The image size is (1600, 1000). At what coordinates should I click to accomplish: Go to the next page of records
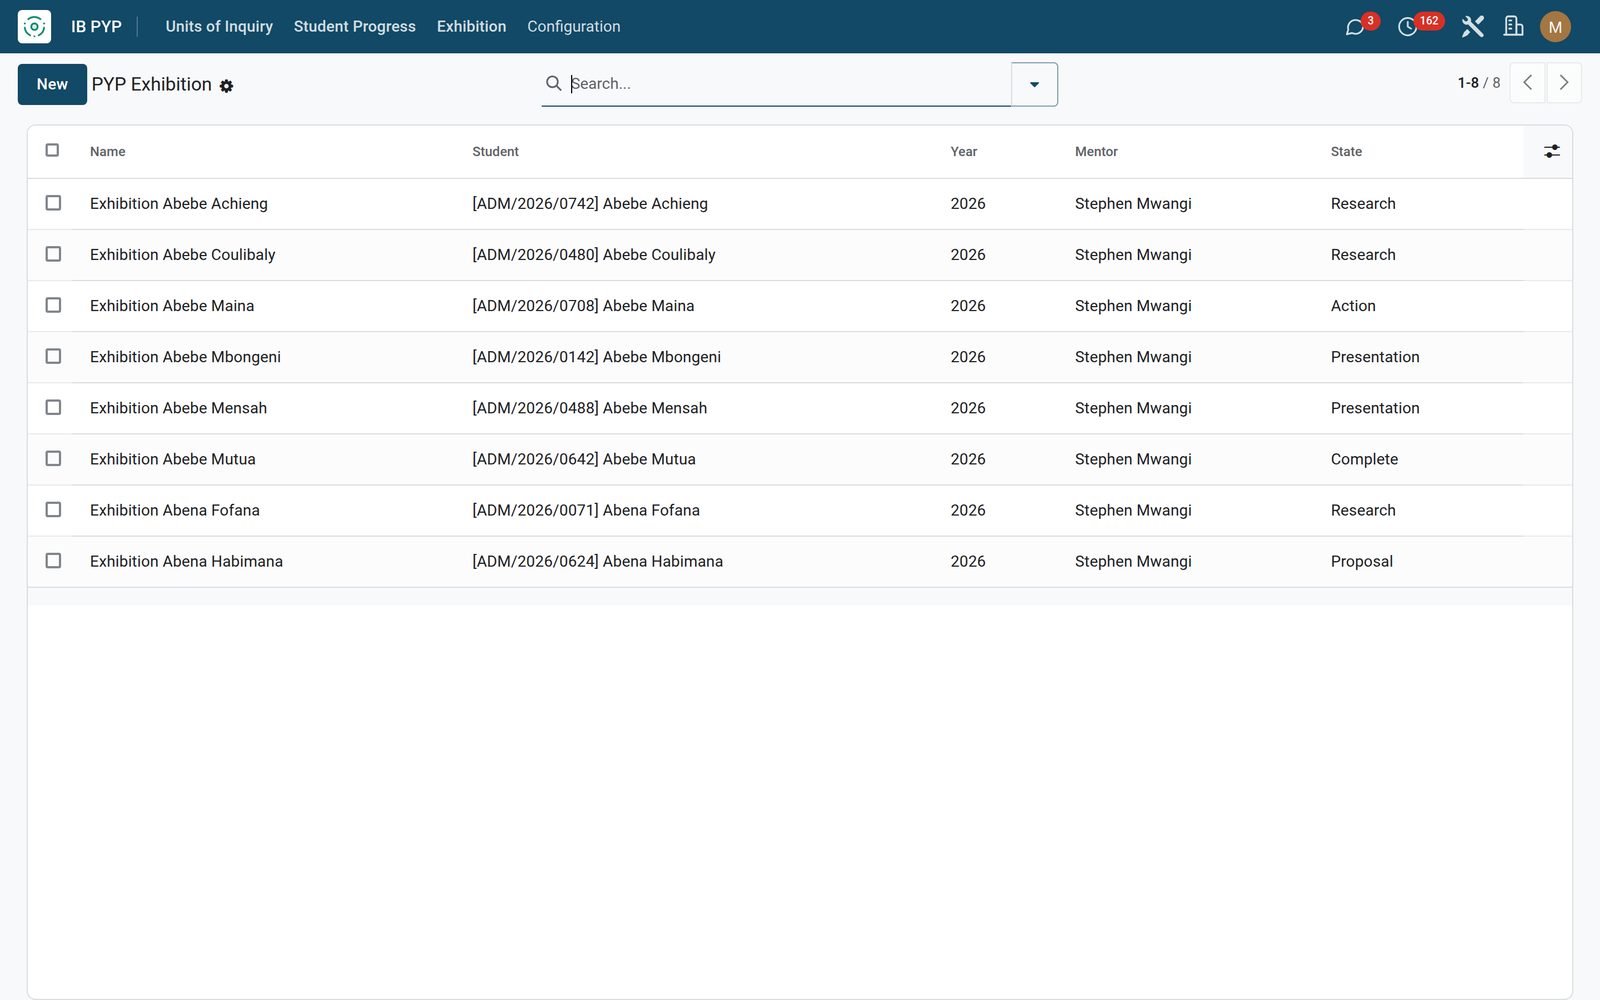tap(1564, 83)
